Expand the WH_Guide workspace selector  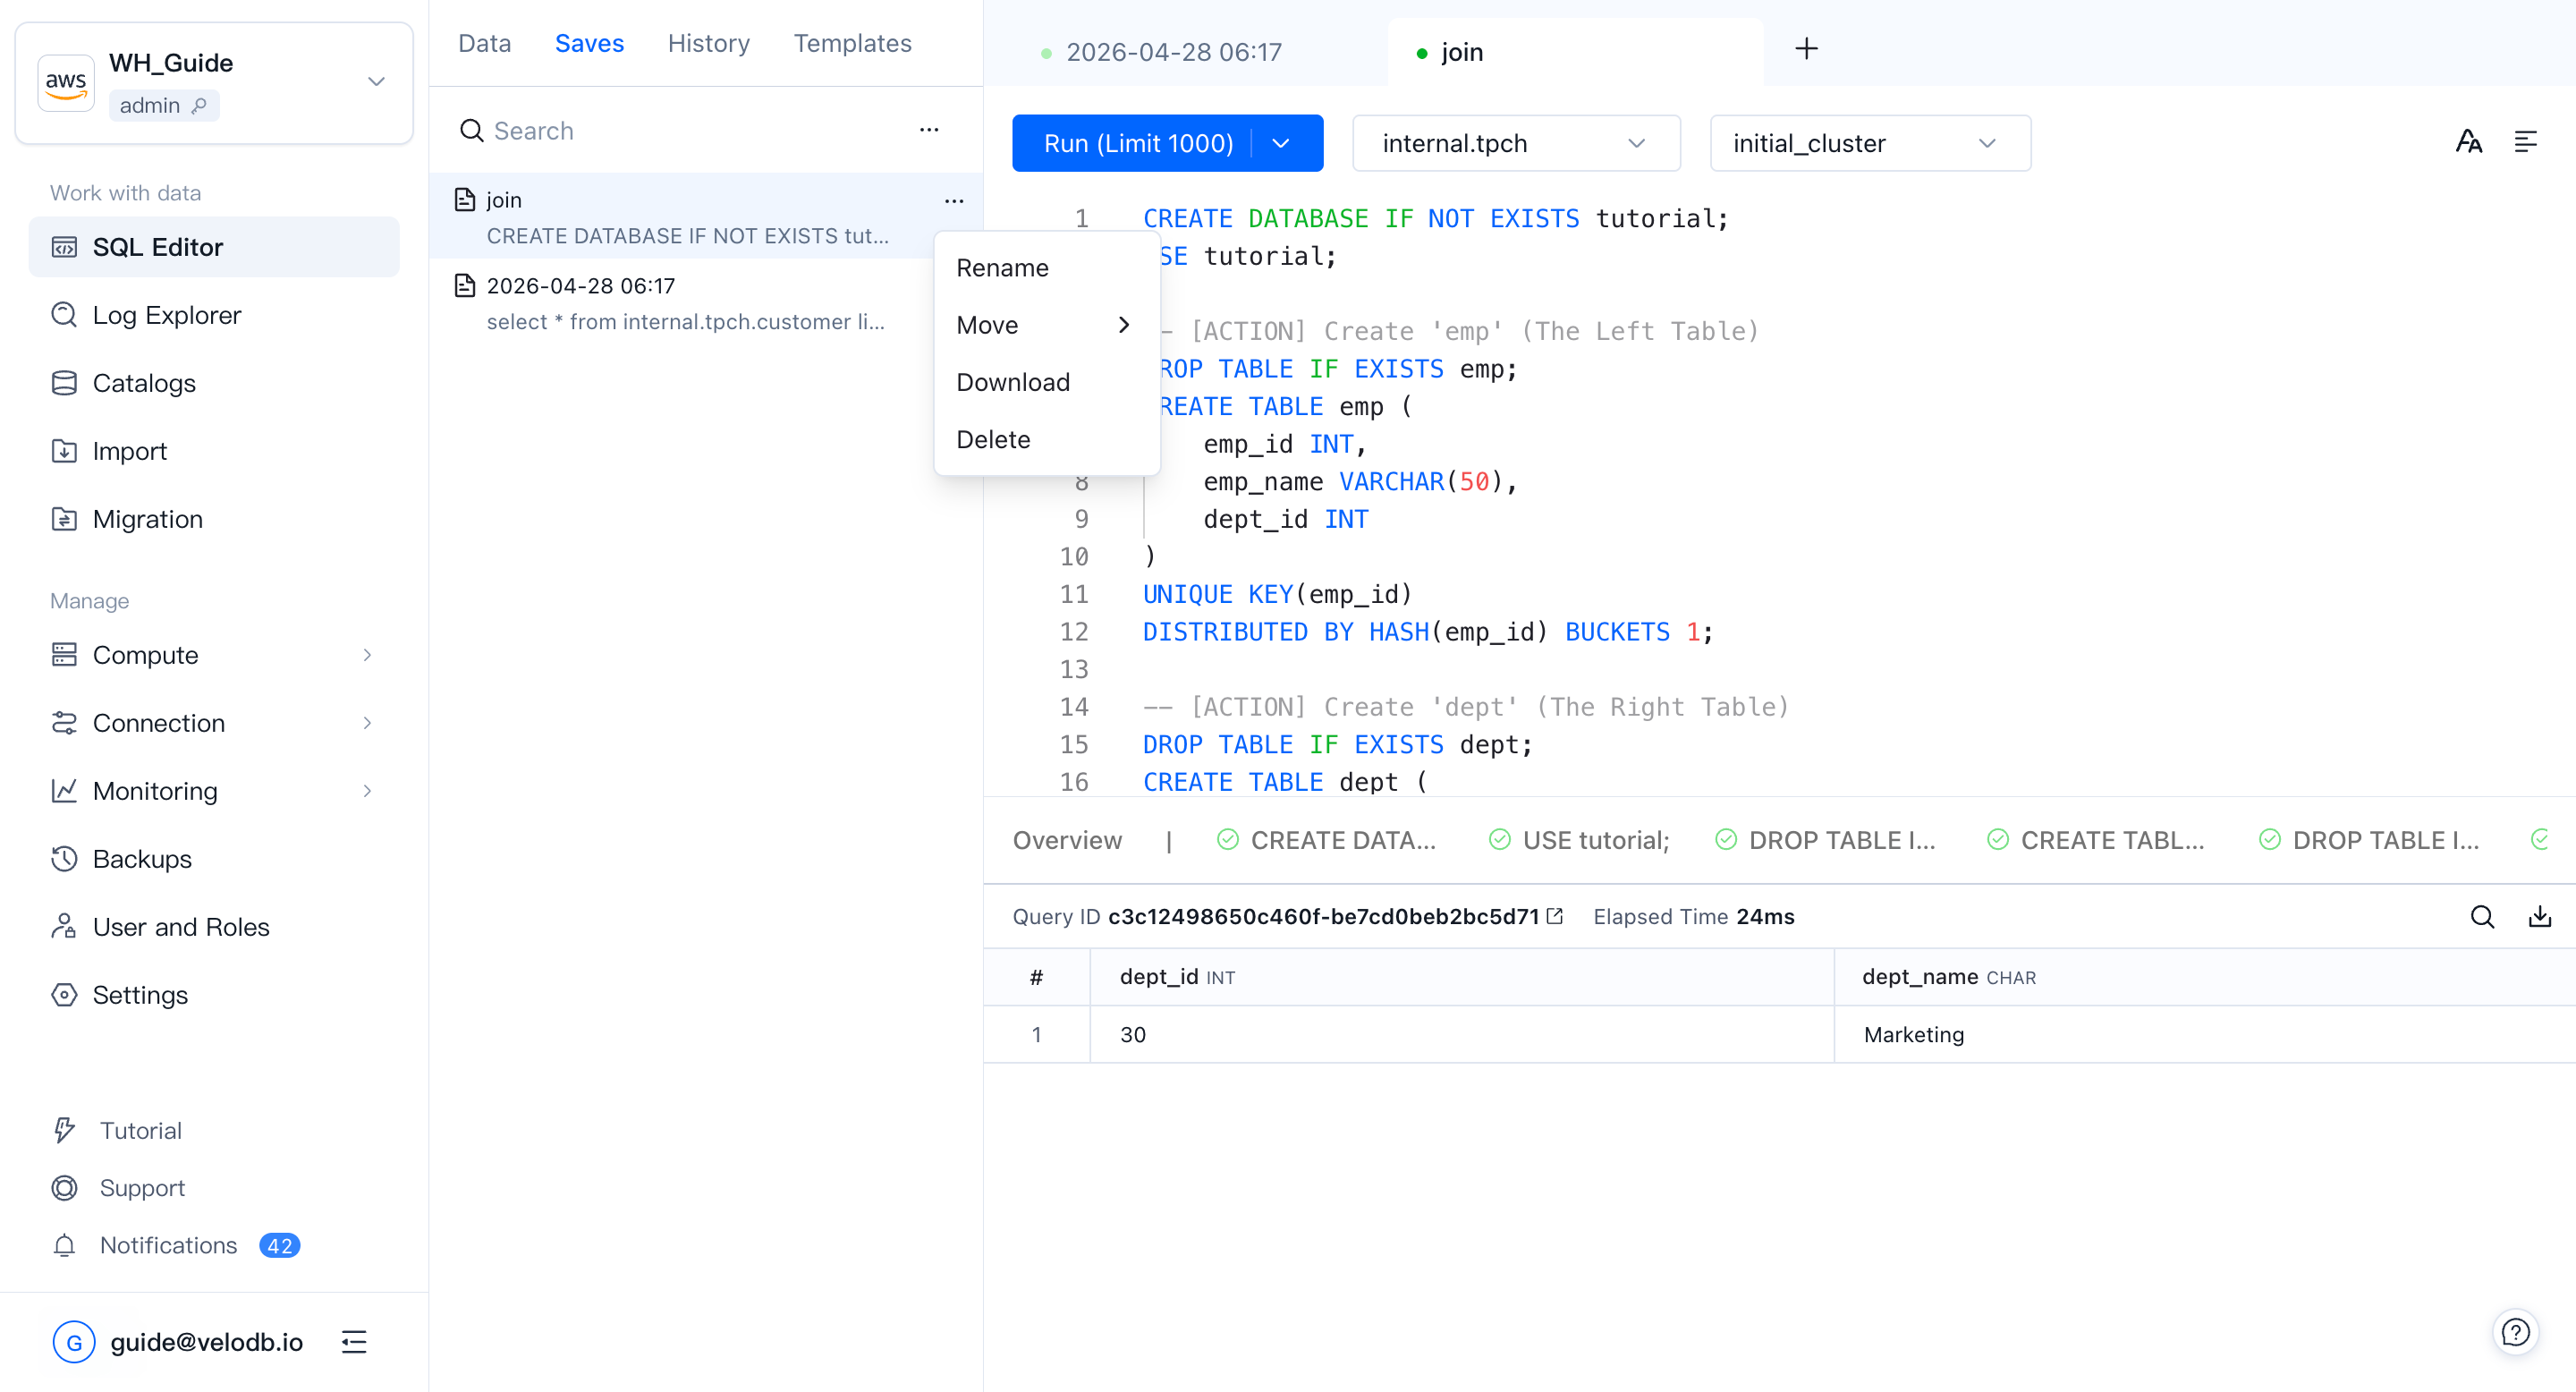click(x=376, y=81)
